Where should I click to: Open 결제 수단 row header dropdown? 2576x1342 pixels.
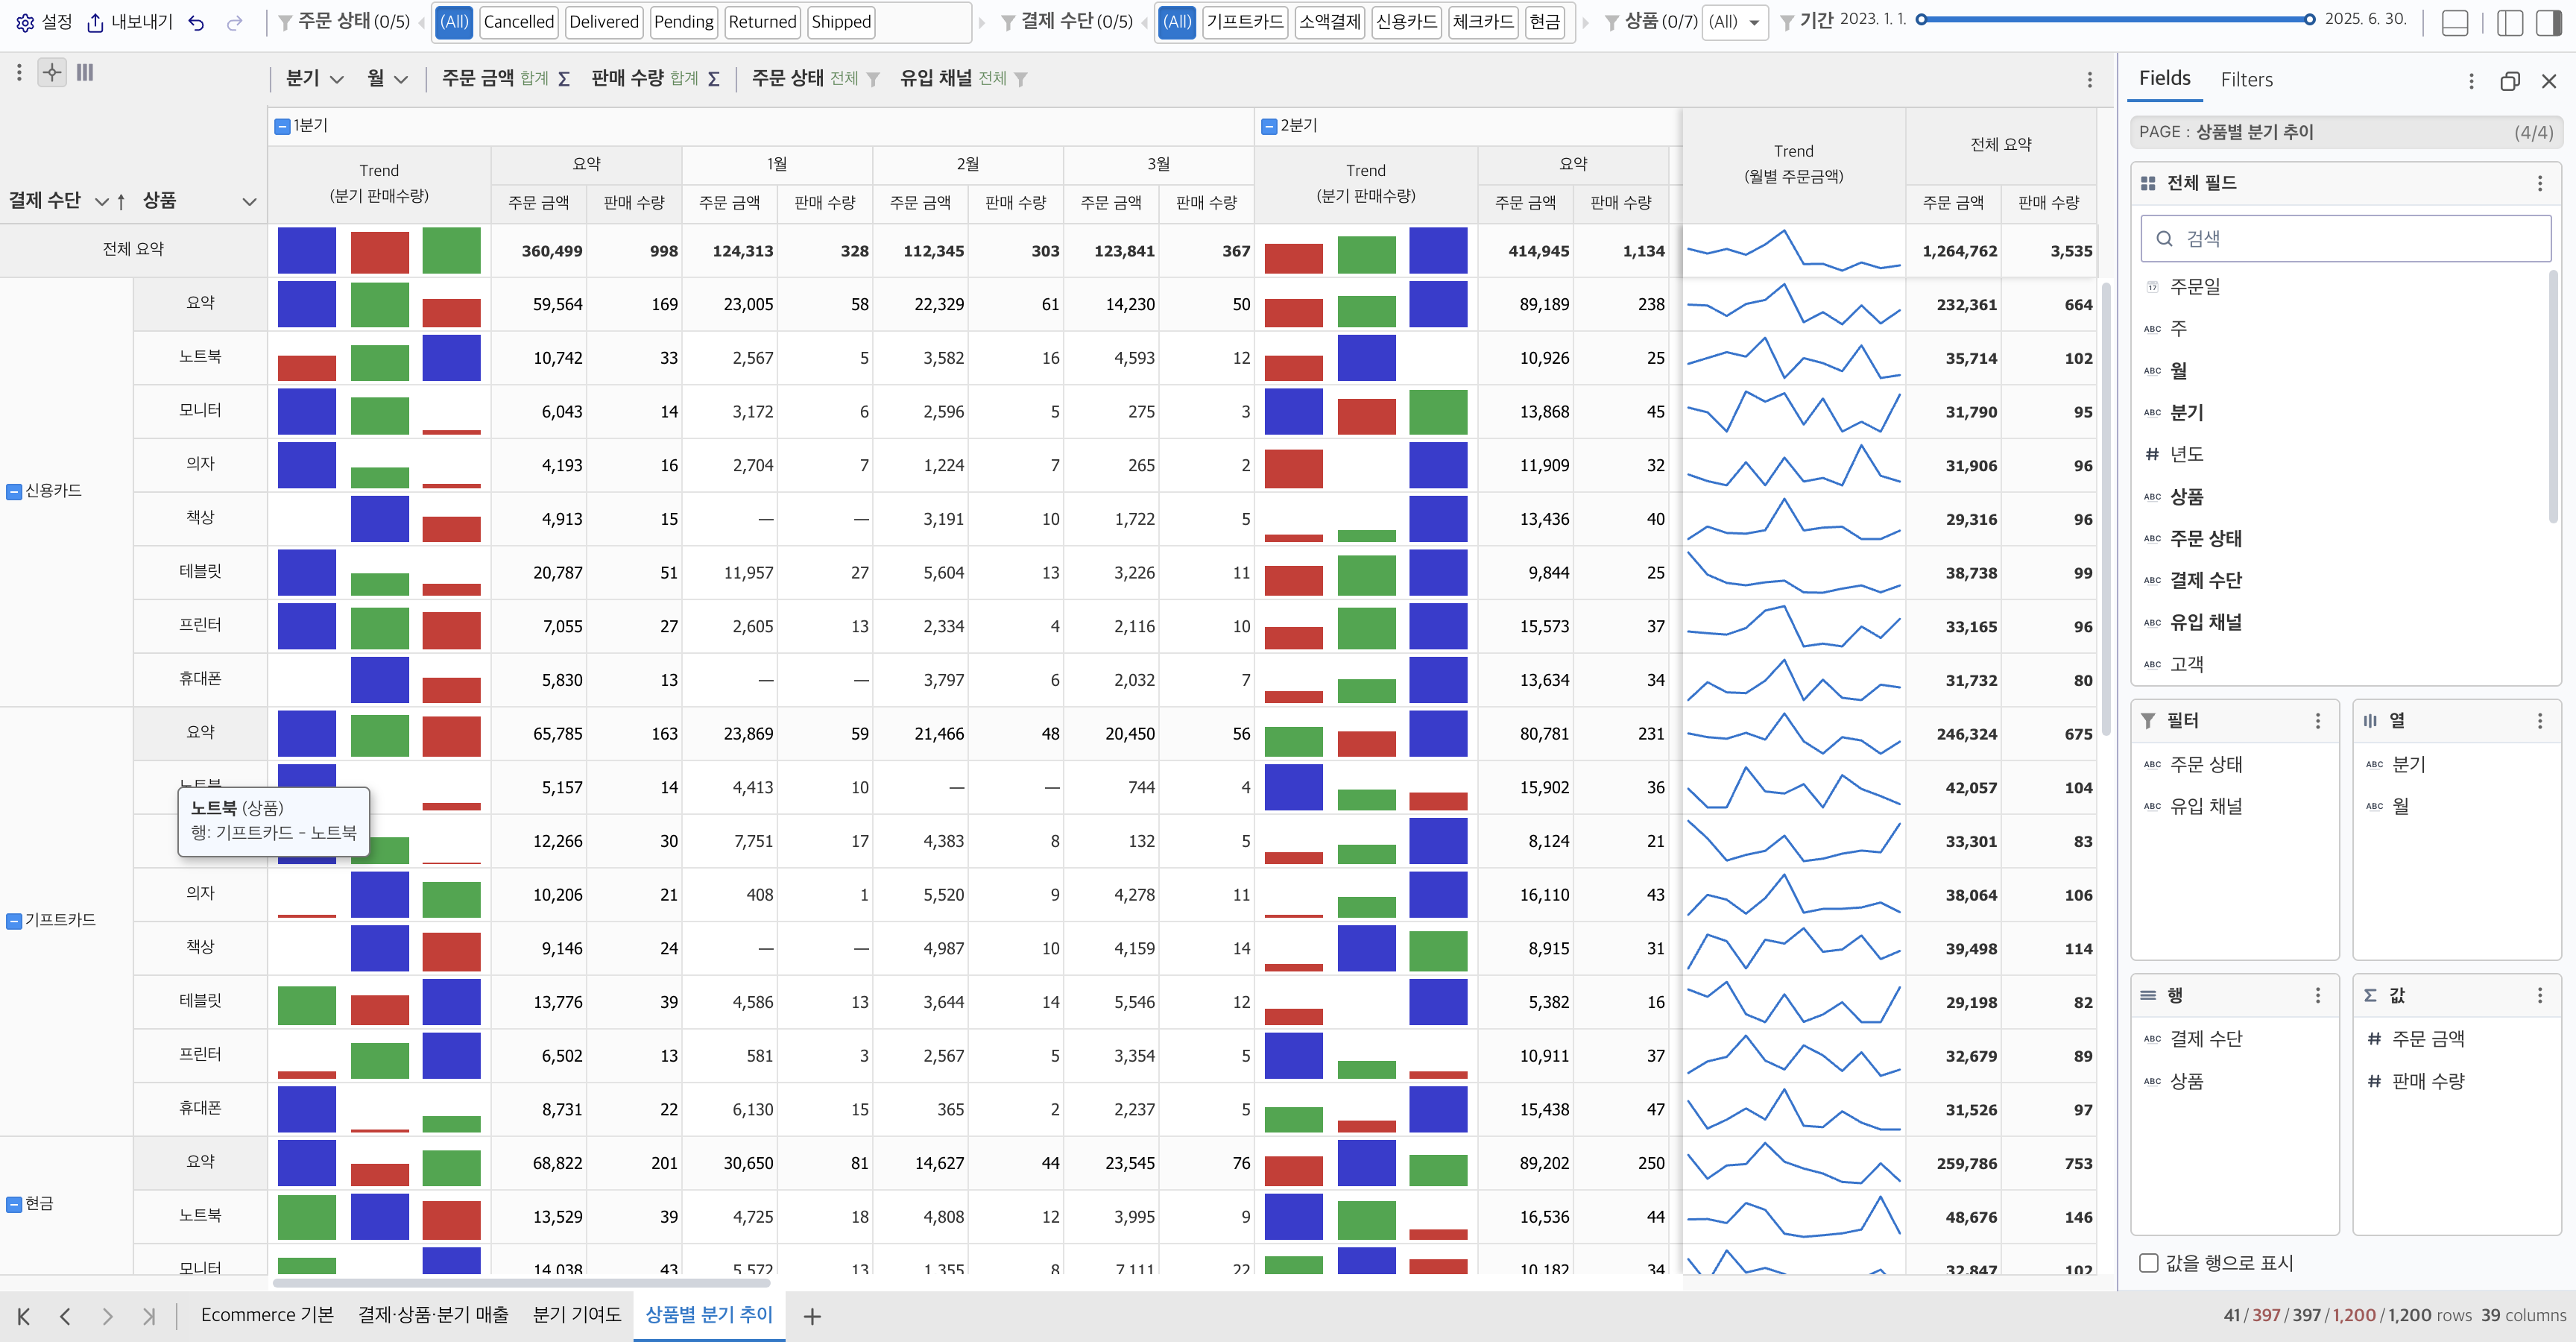101,201
